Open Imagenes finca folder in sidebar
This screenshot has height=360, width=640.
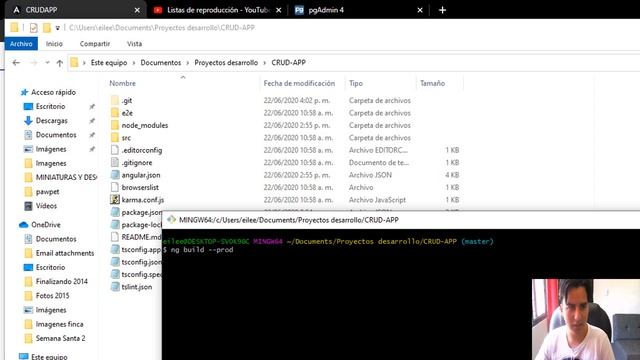coord(59,324)
